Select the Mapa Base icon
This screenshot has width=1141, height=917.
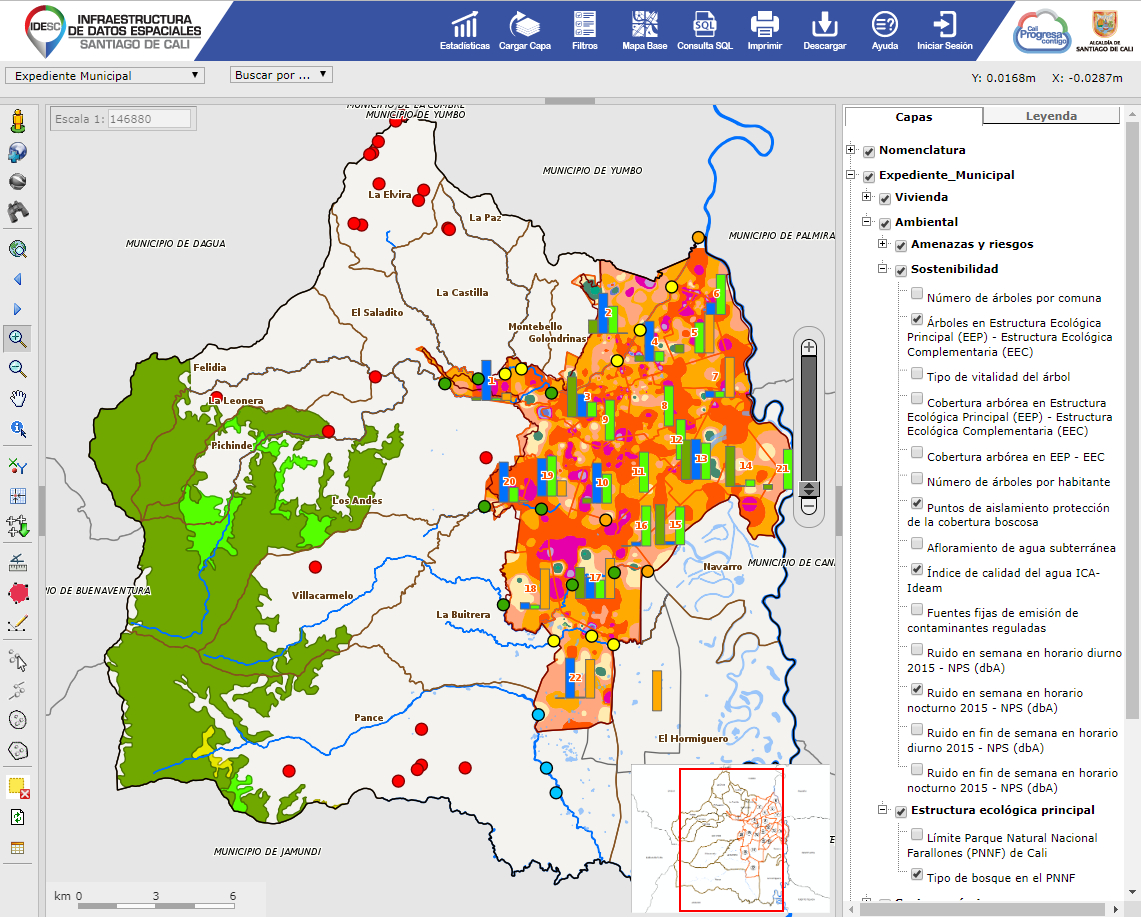coord(642,25)
